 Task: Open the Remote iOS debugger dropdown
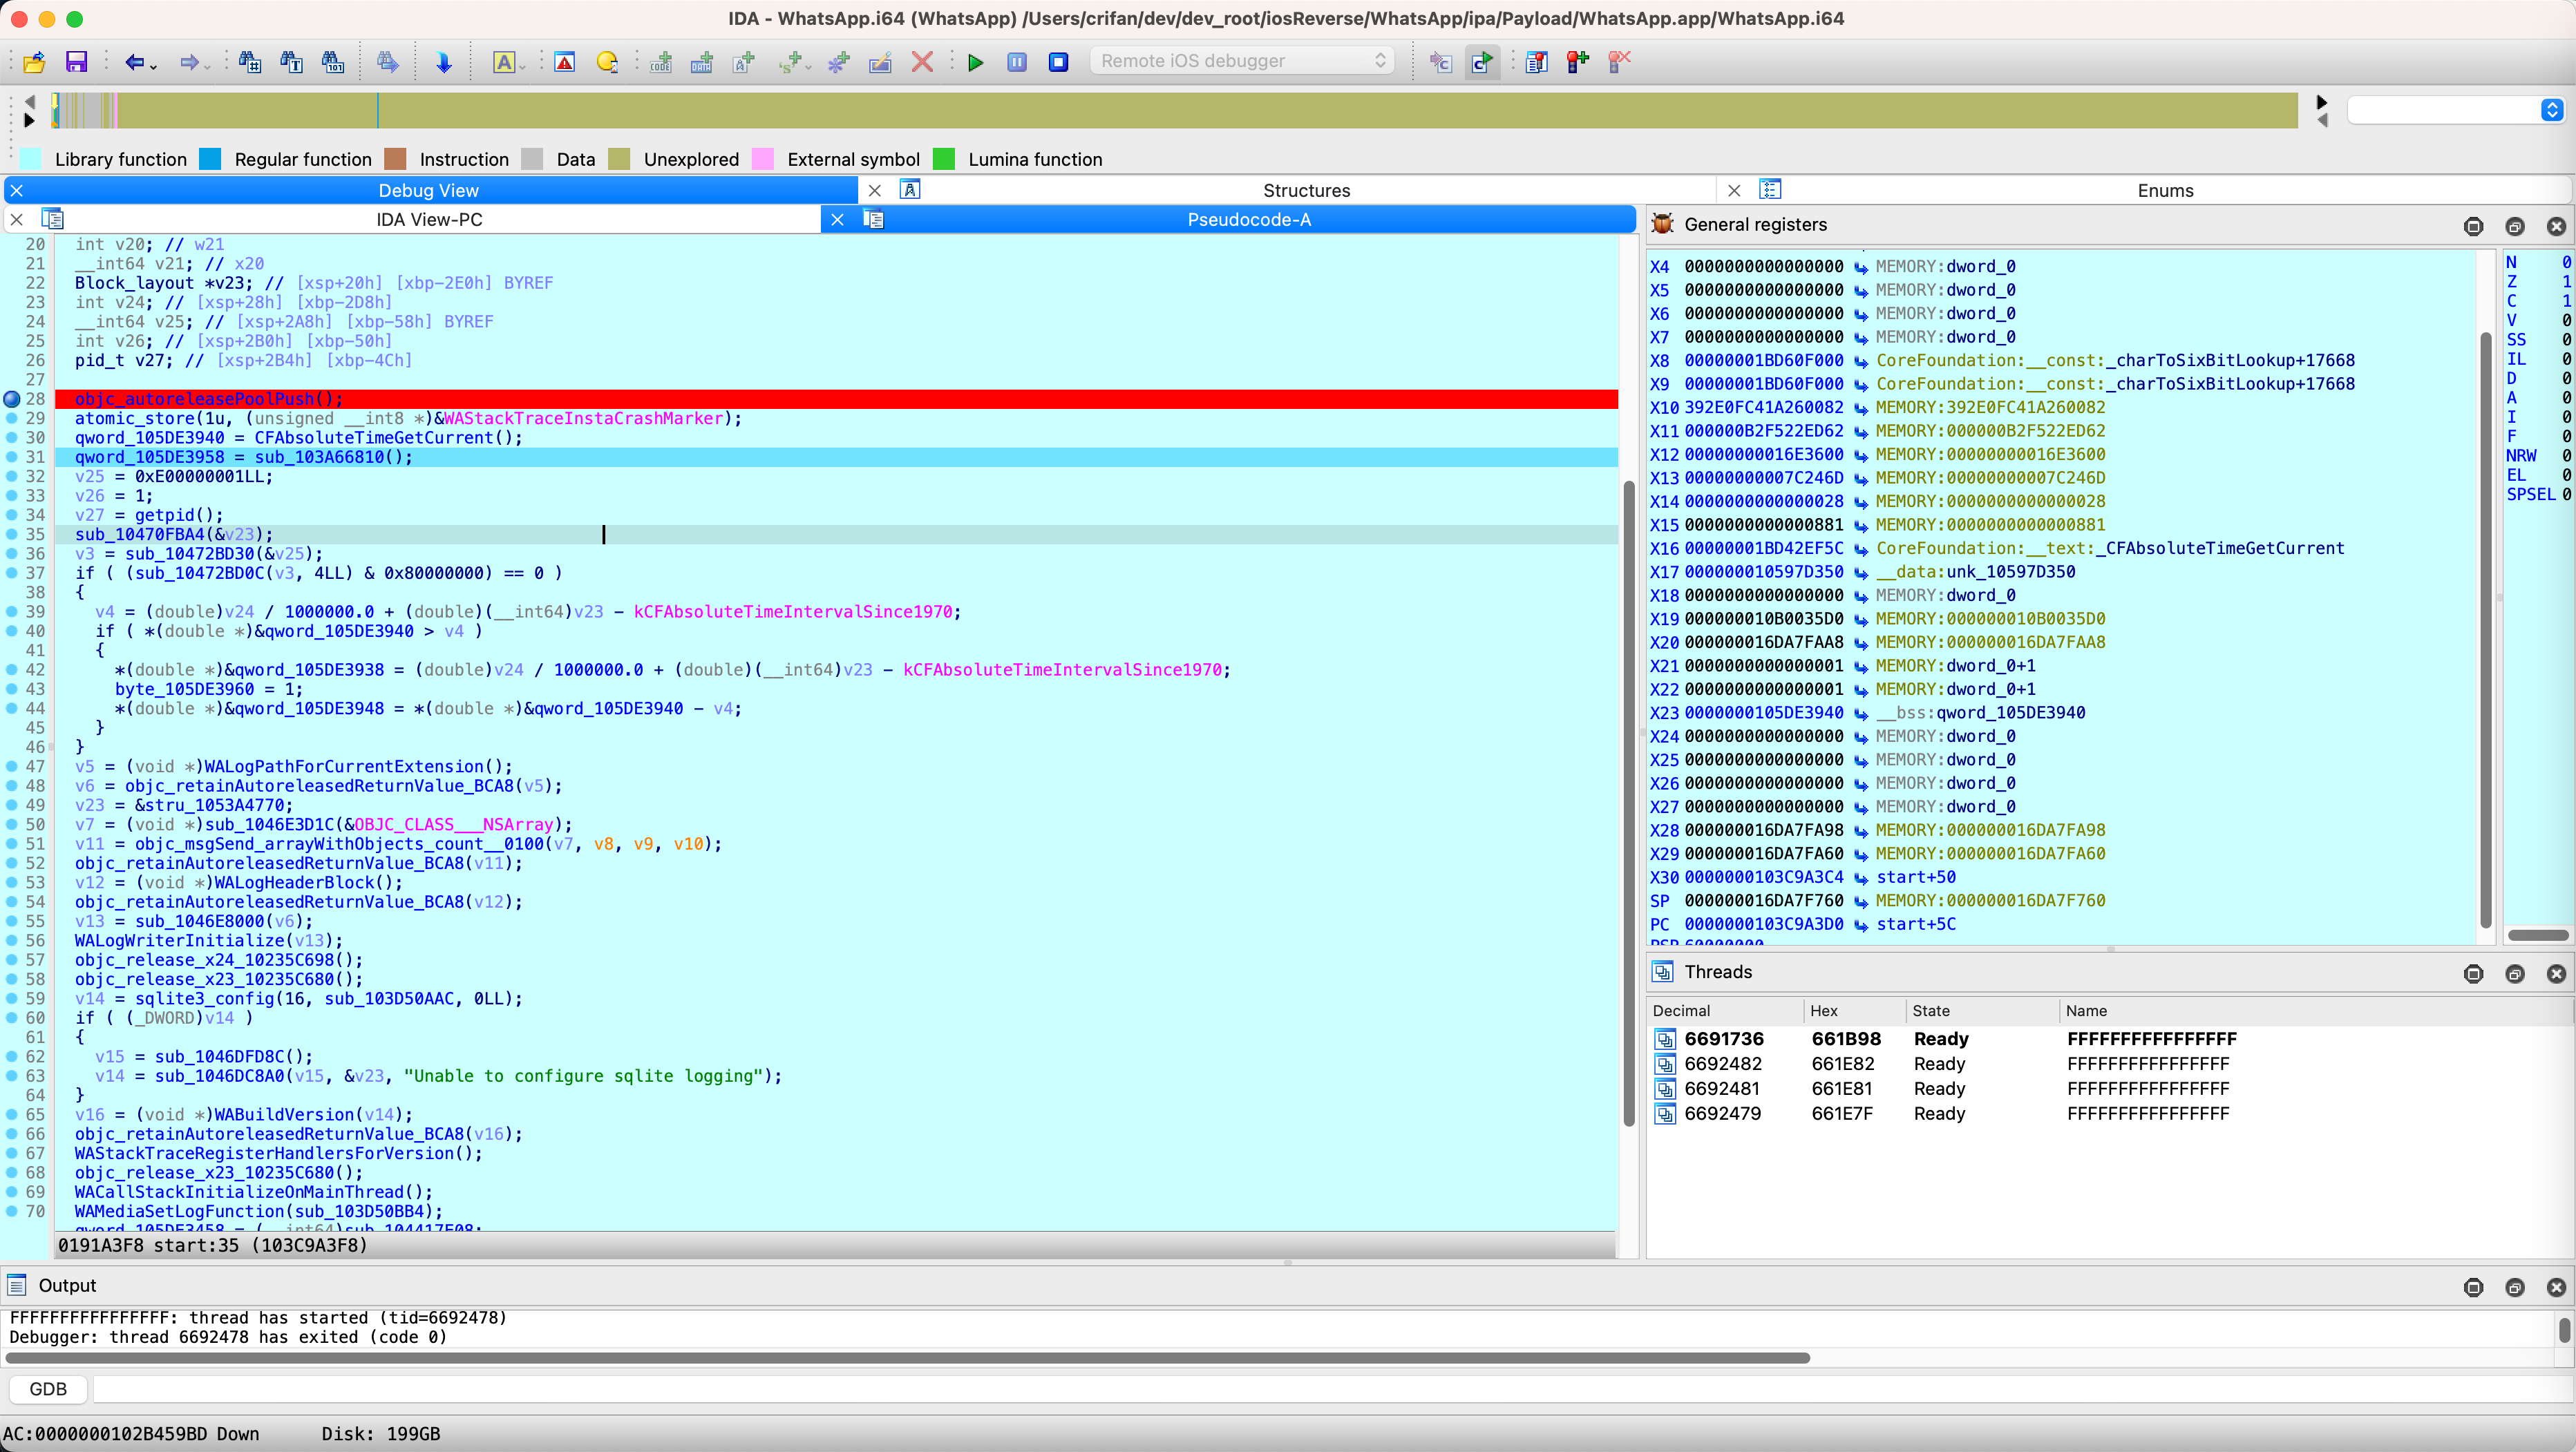(1242, 61)
